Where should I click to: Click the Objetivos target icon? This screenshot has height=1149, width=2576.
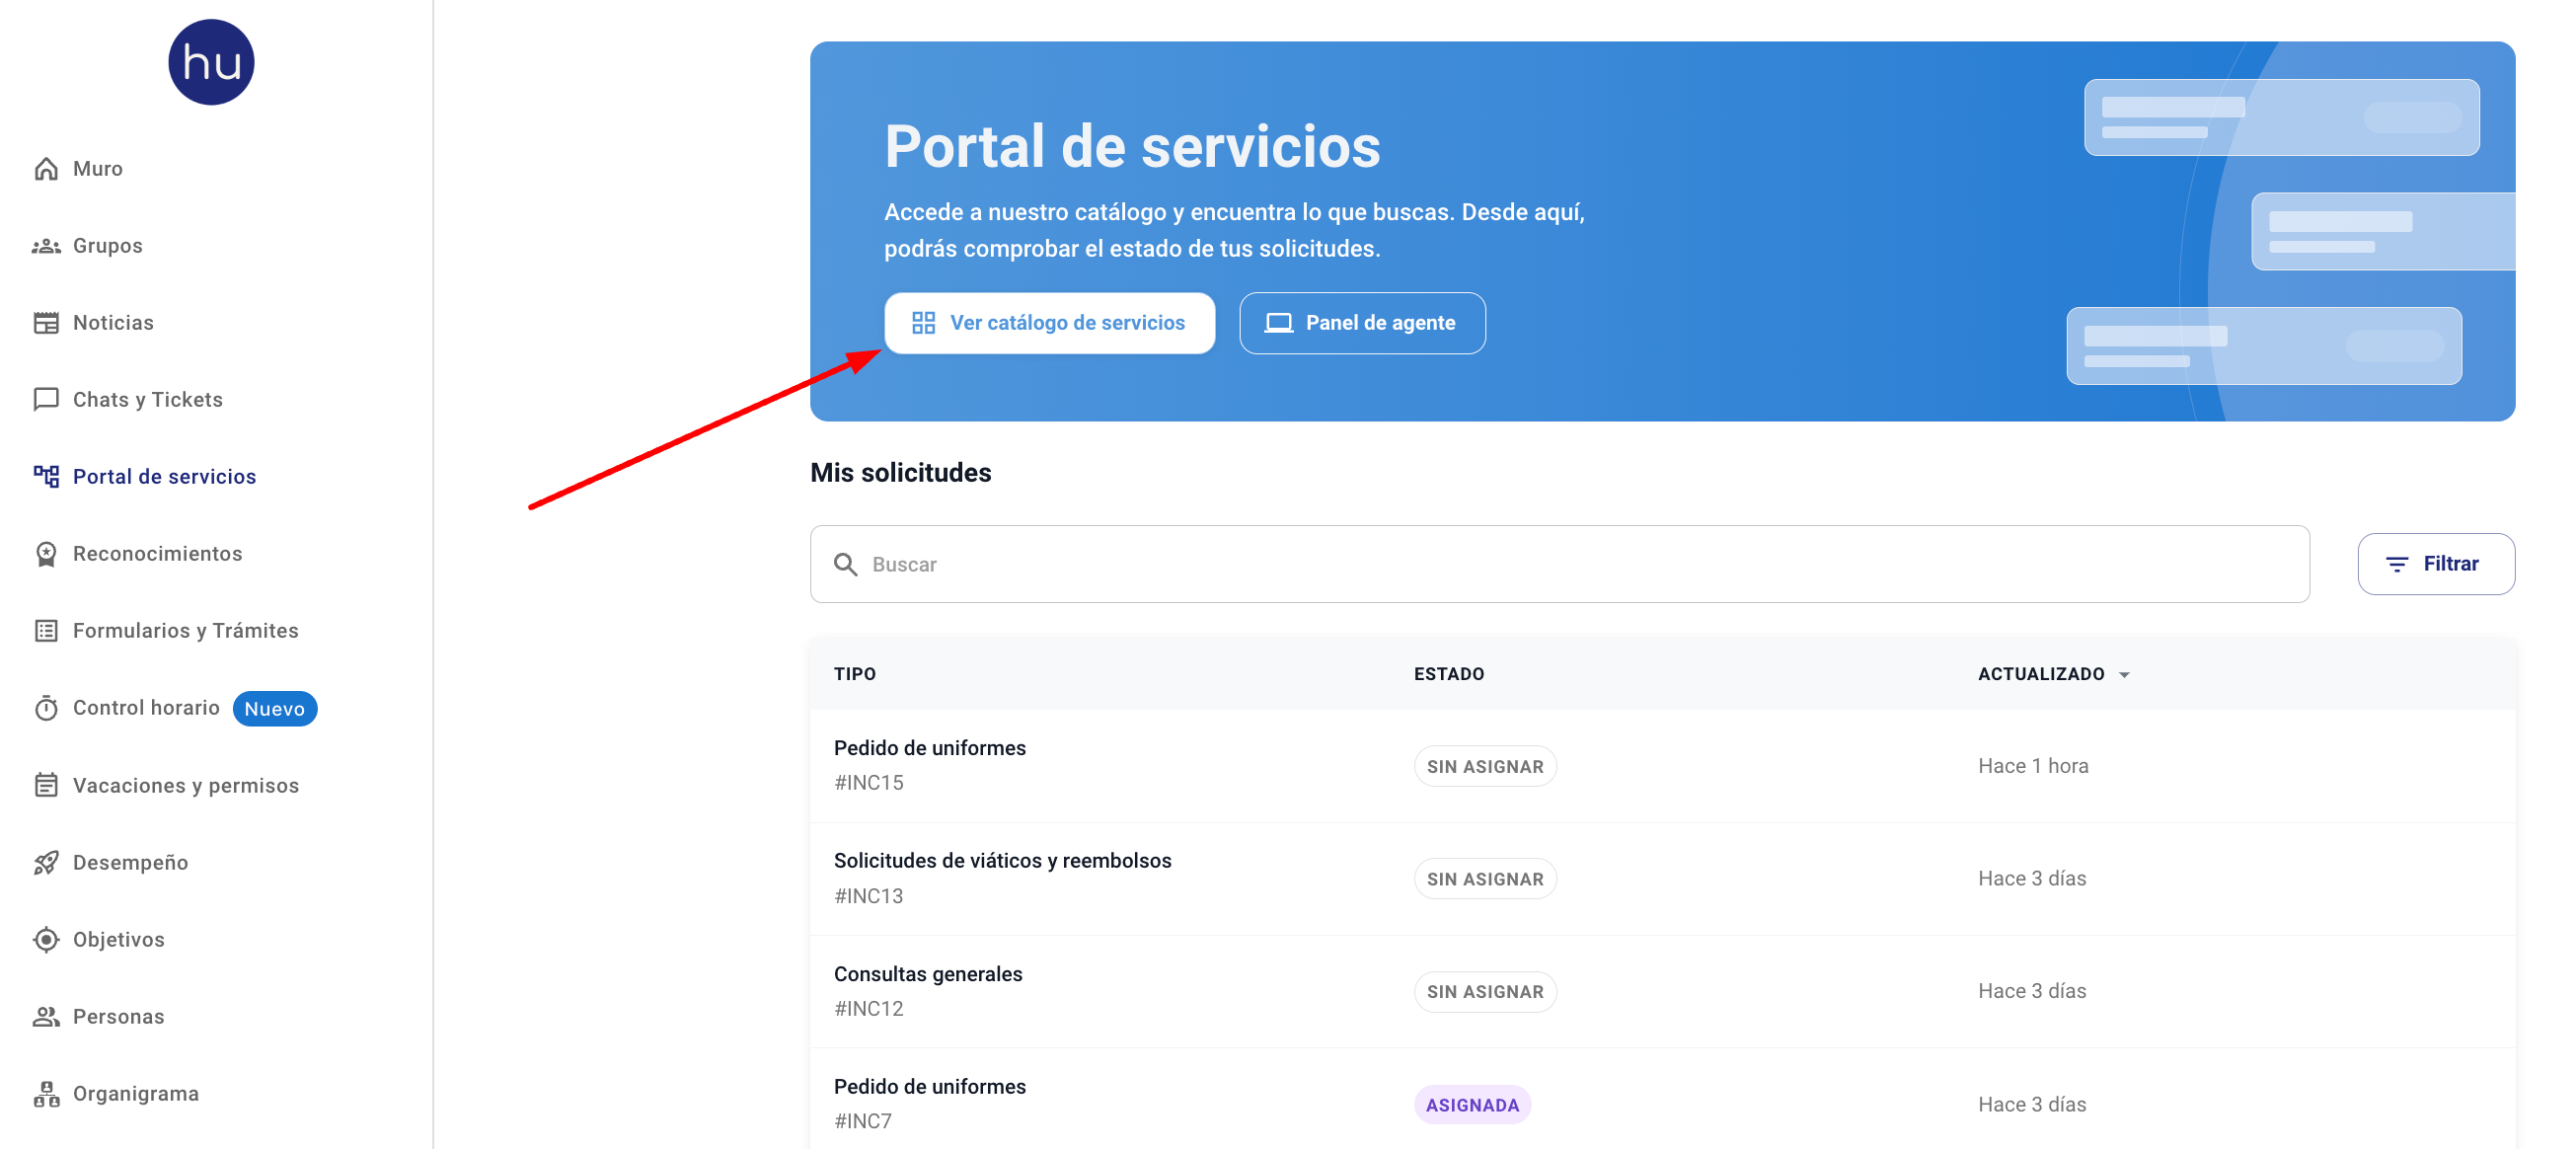(x=46, y=939)
